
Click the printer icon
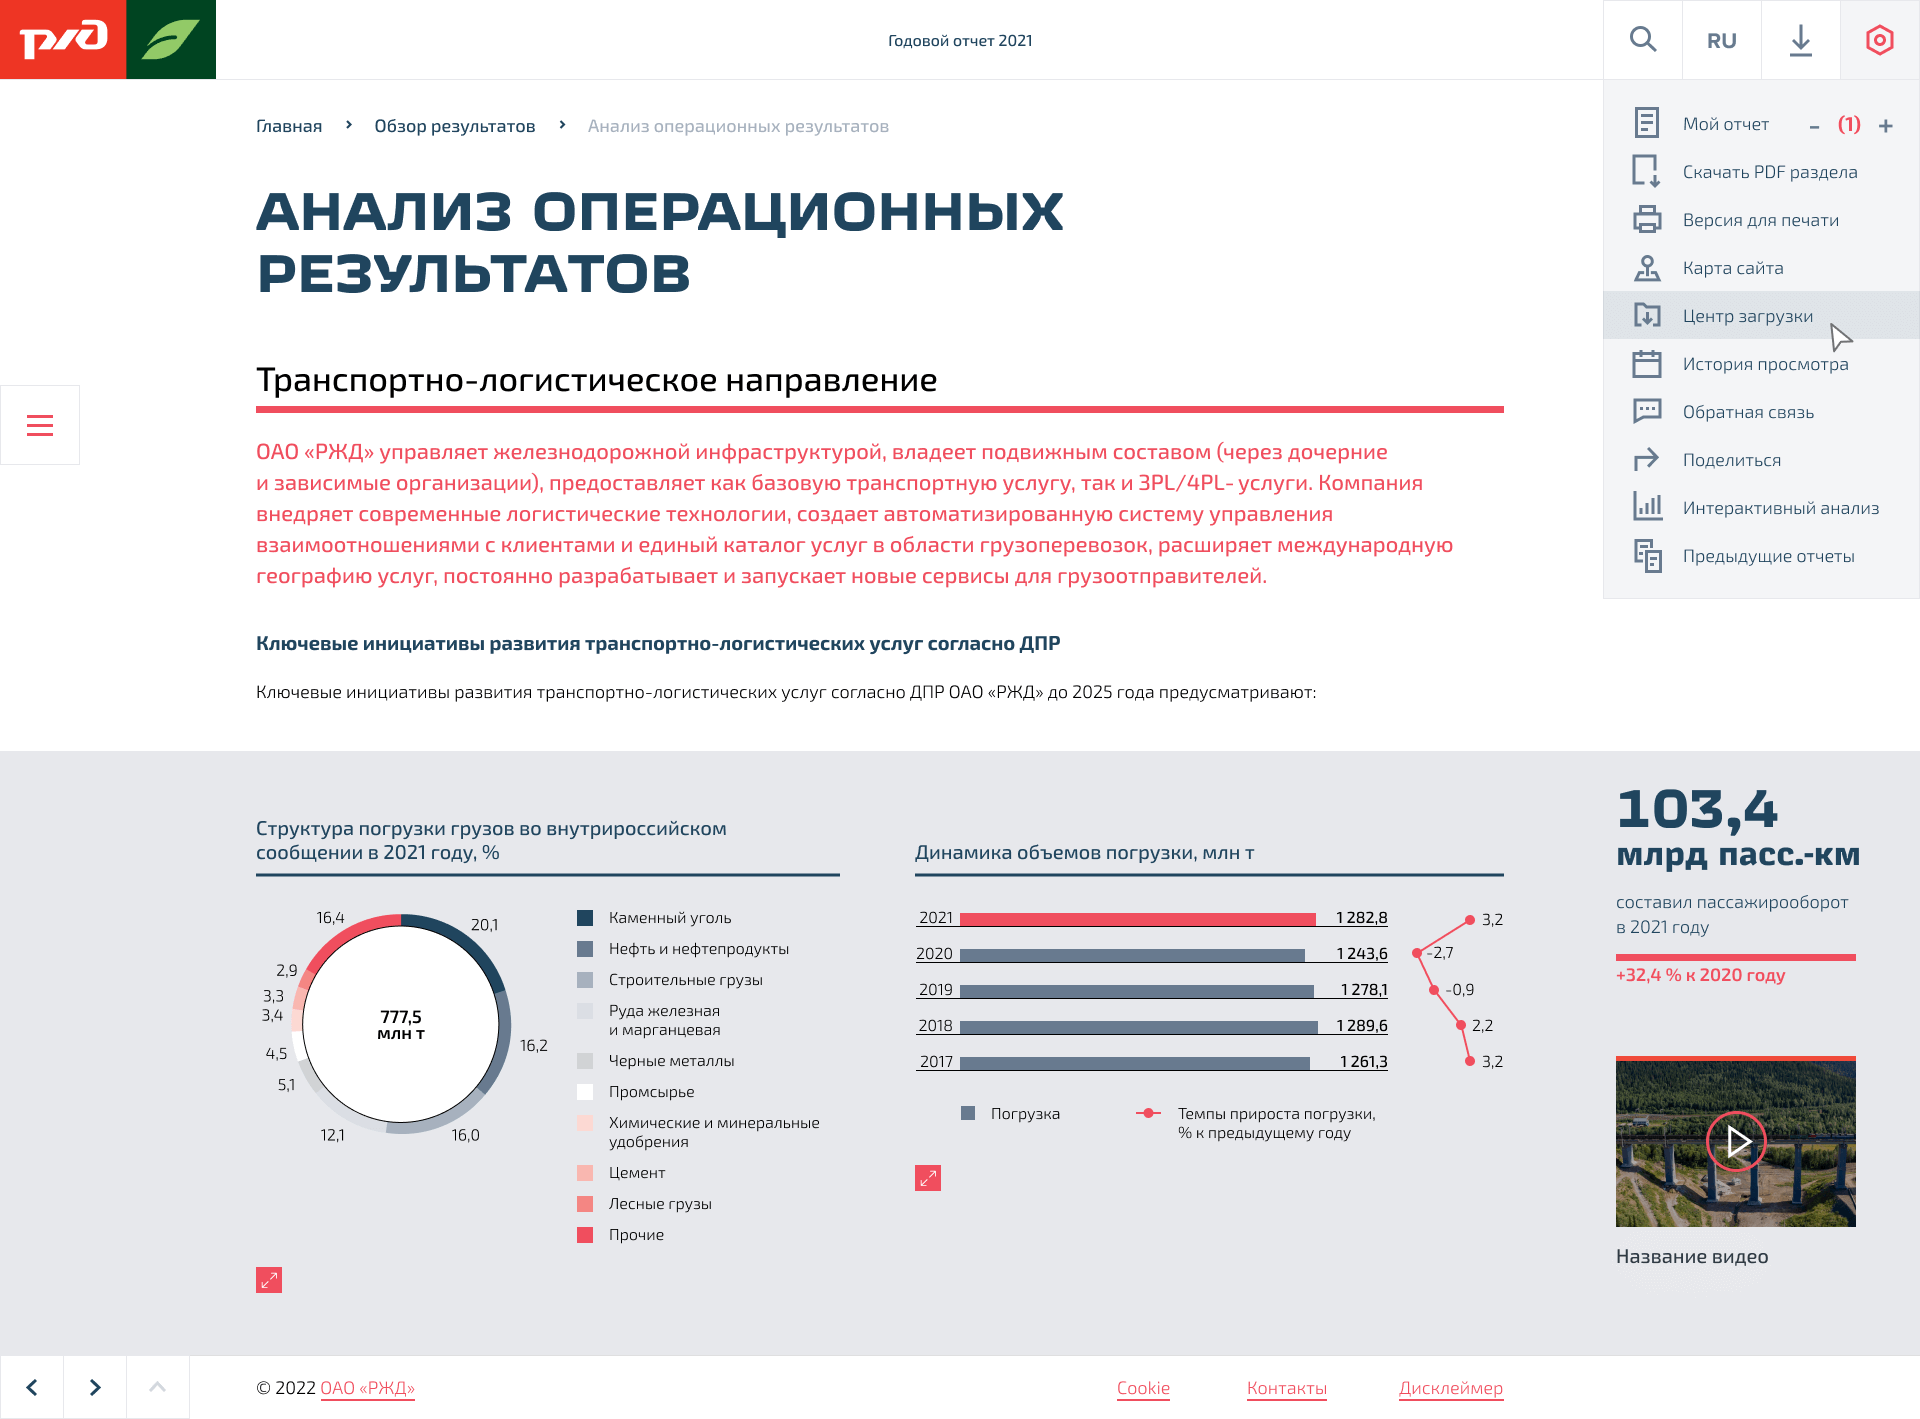pos(1647,219)
